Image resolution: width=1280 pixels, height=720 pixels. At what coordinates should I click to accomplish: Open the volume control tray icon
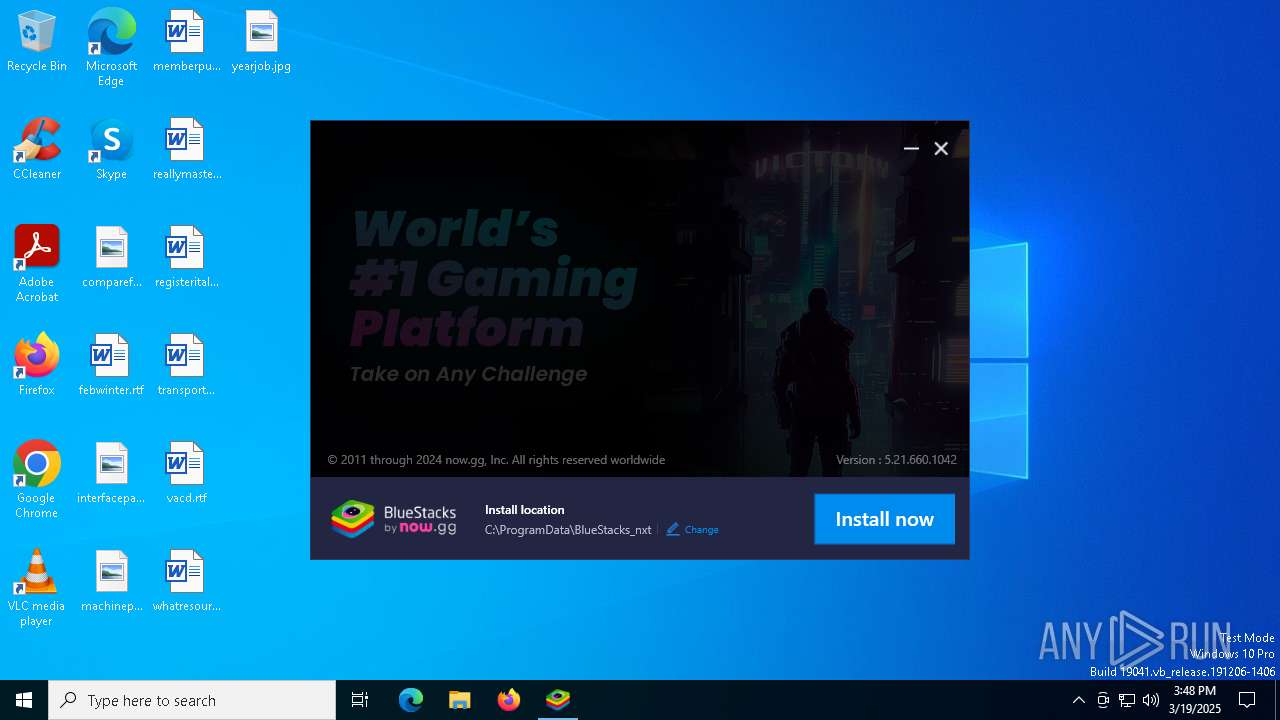point(1151,700)
